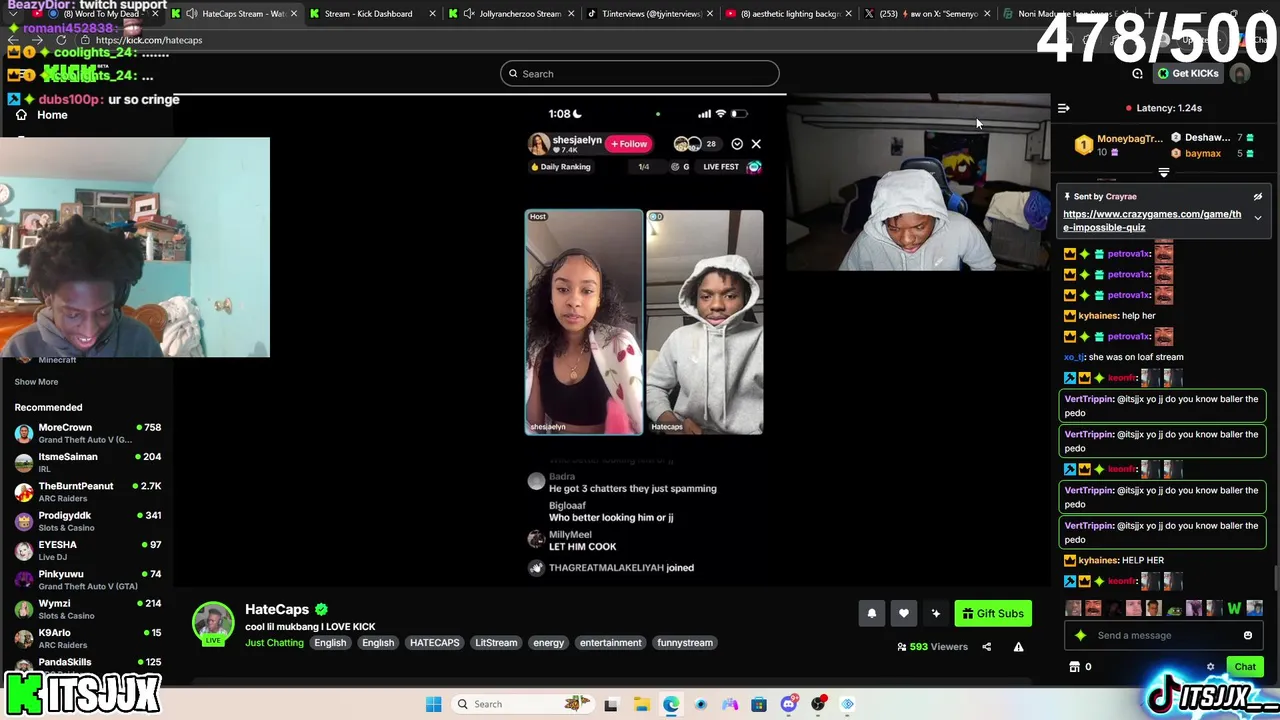Open Pinkyuwu recommended channel
Screen dimensions: 1280x720
tap(87, 579)
